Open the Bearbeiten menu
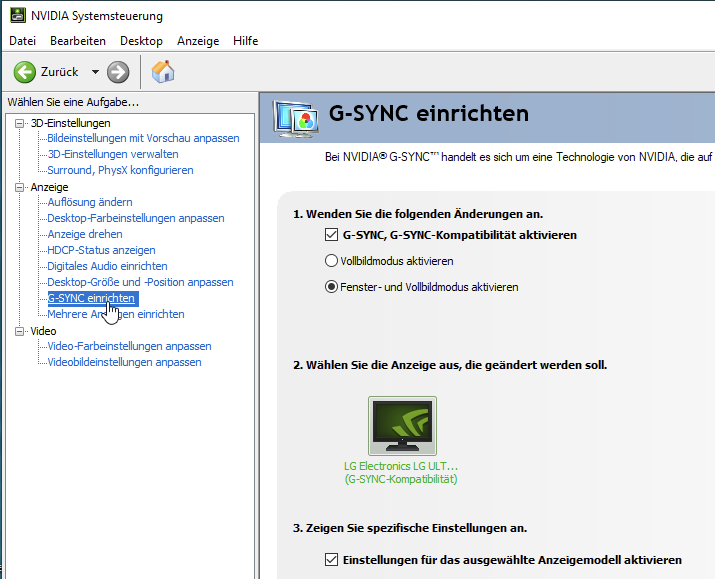 [x=78, y=41]
